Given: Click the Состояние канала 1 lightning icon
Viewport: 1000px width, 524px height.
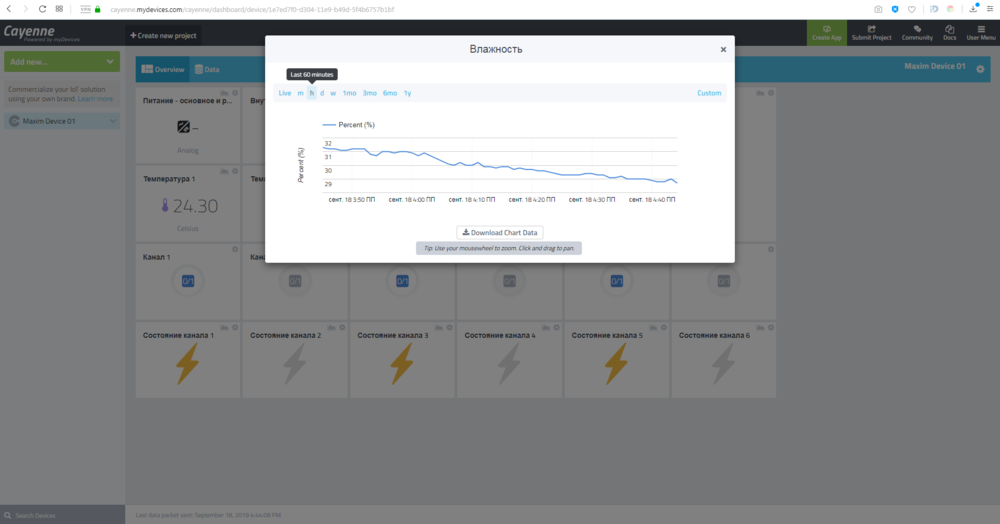Looking at the screenshot, I should (x=187, y=364).
